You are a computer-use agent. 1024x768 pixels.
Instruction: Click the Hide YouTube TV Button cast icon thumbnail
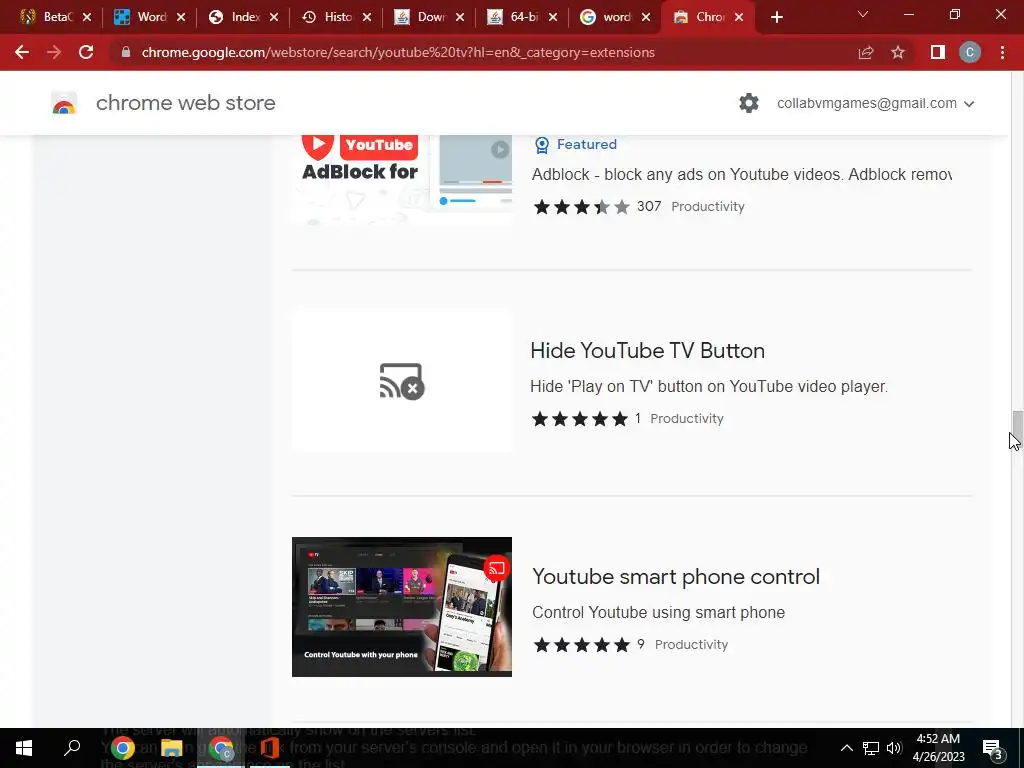(x=402, y=381)
